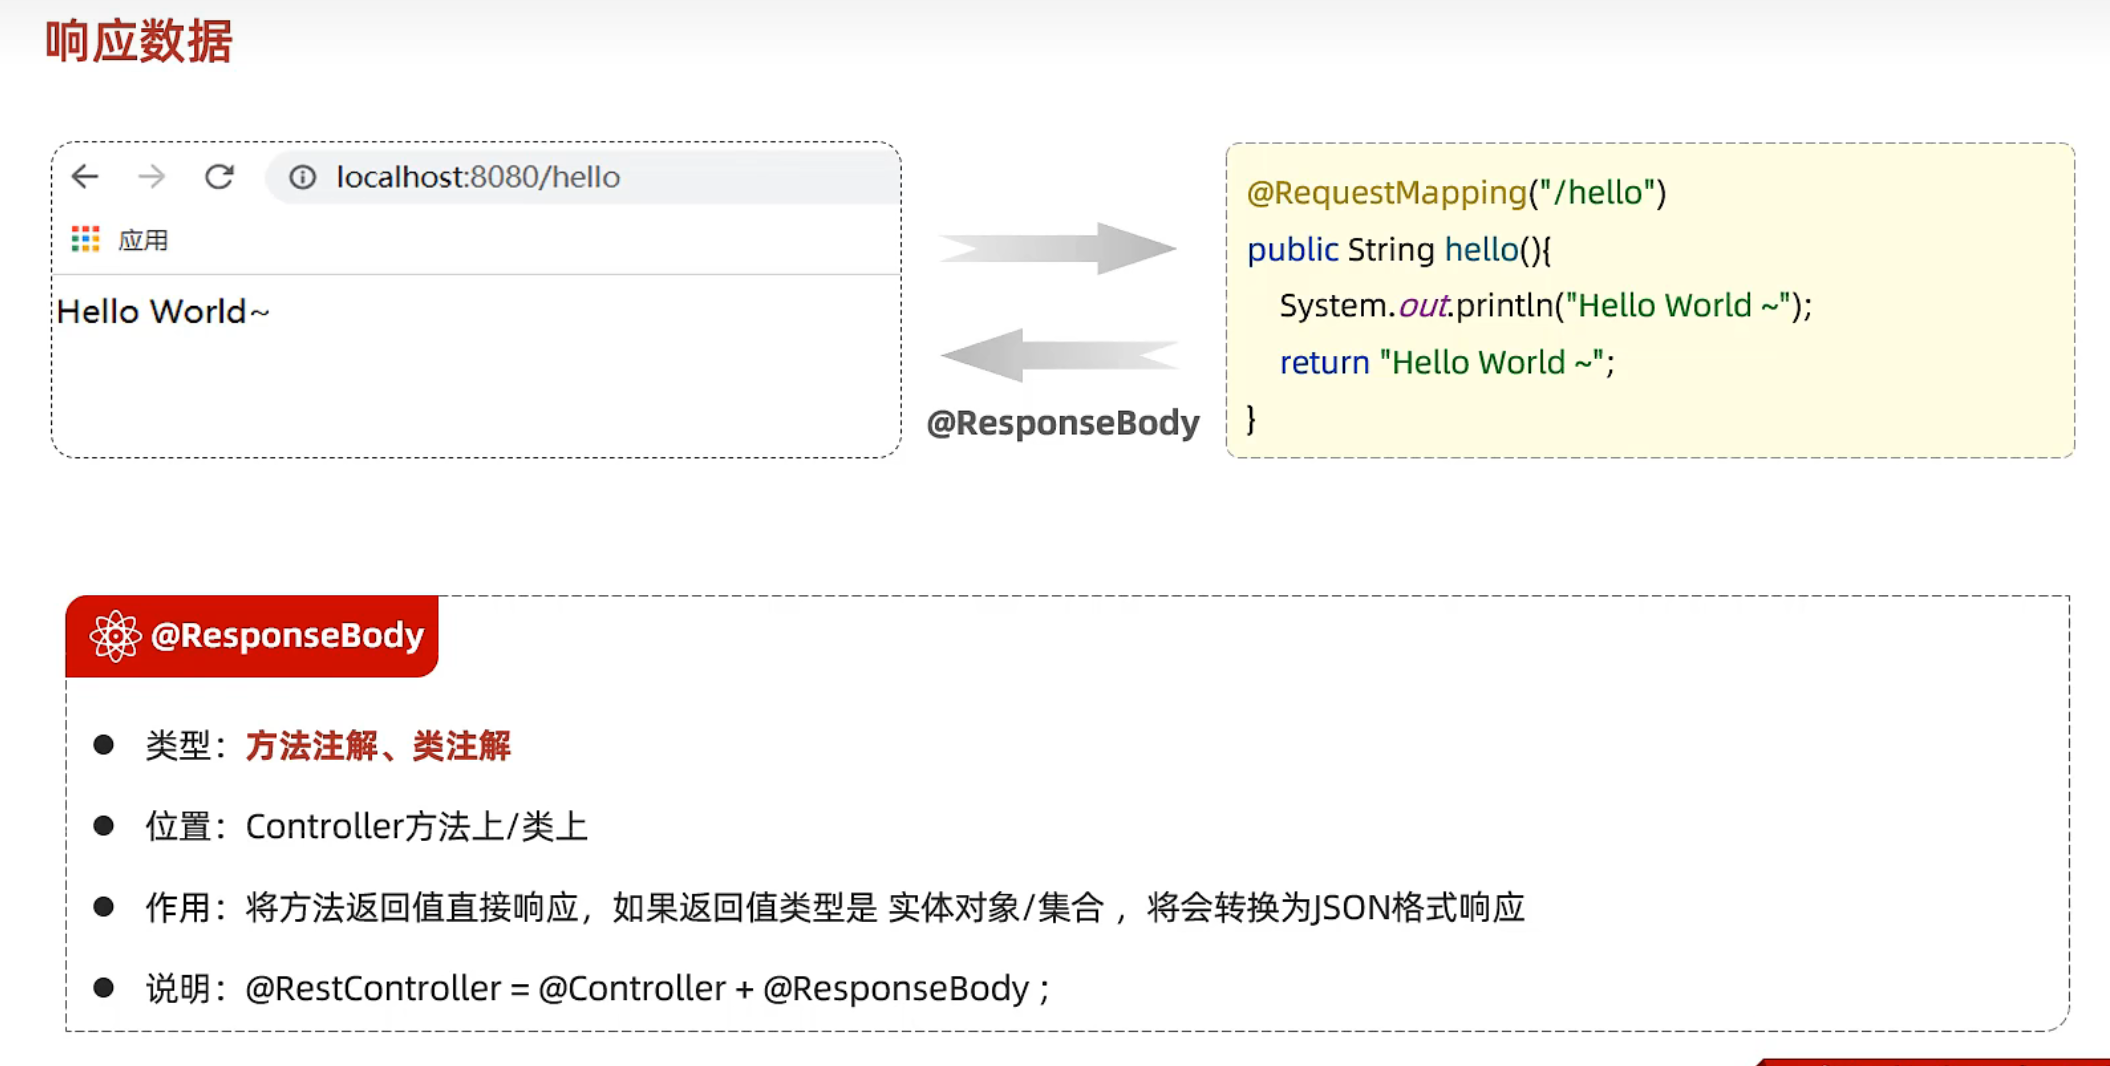Open the colorful apps grid icon

tap(86, 239)
